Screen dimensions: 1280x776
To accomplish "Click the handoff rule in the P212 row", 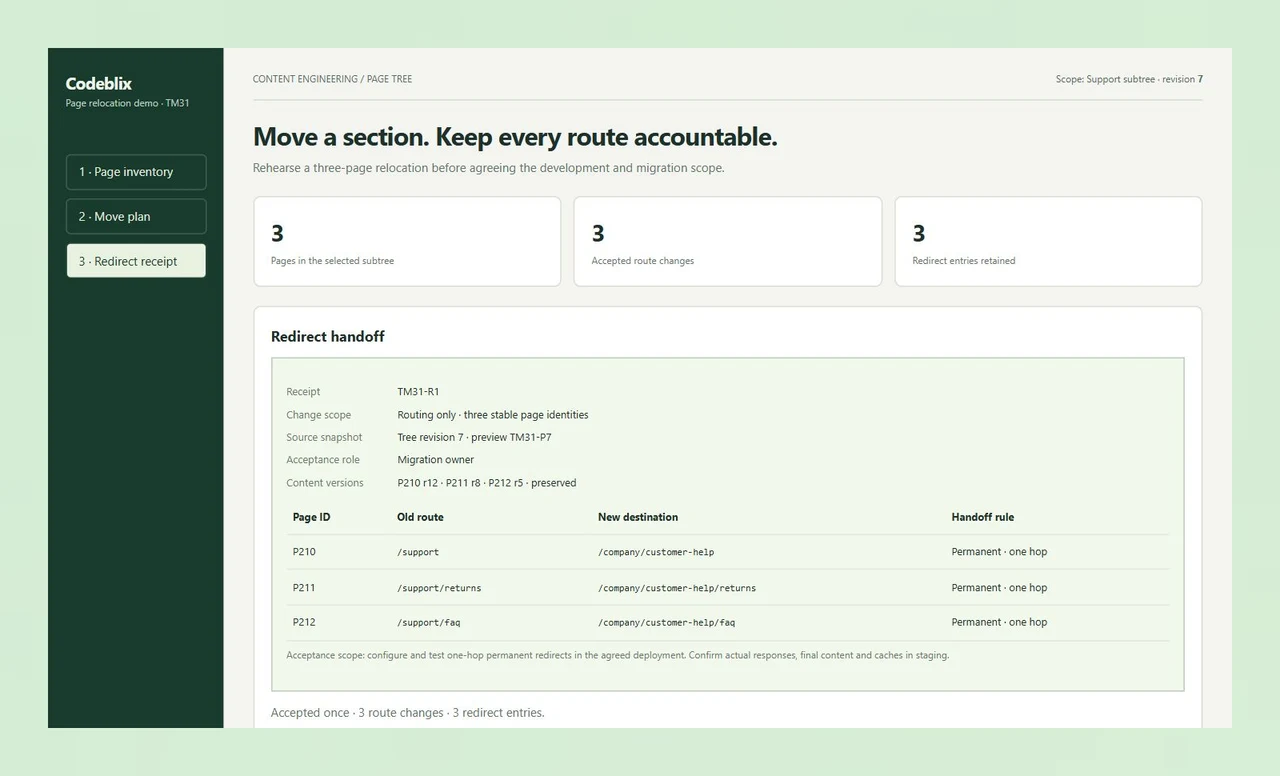I will pos(999,622).
